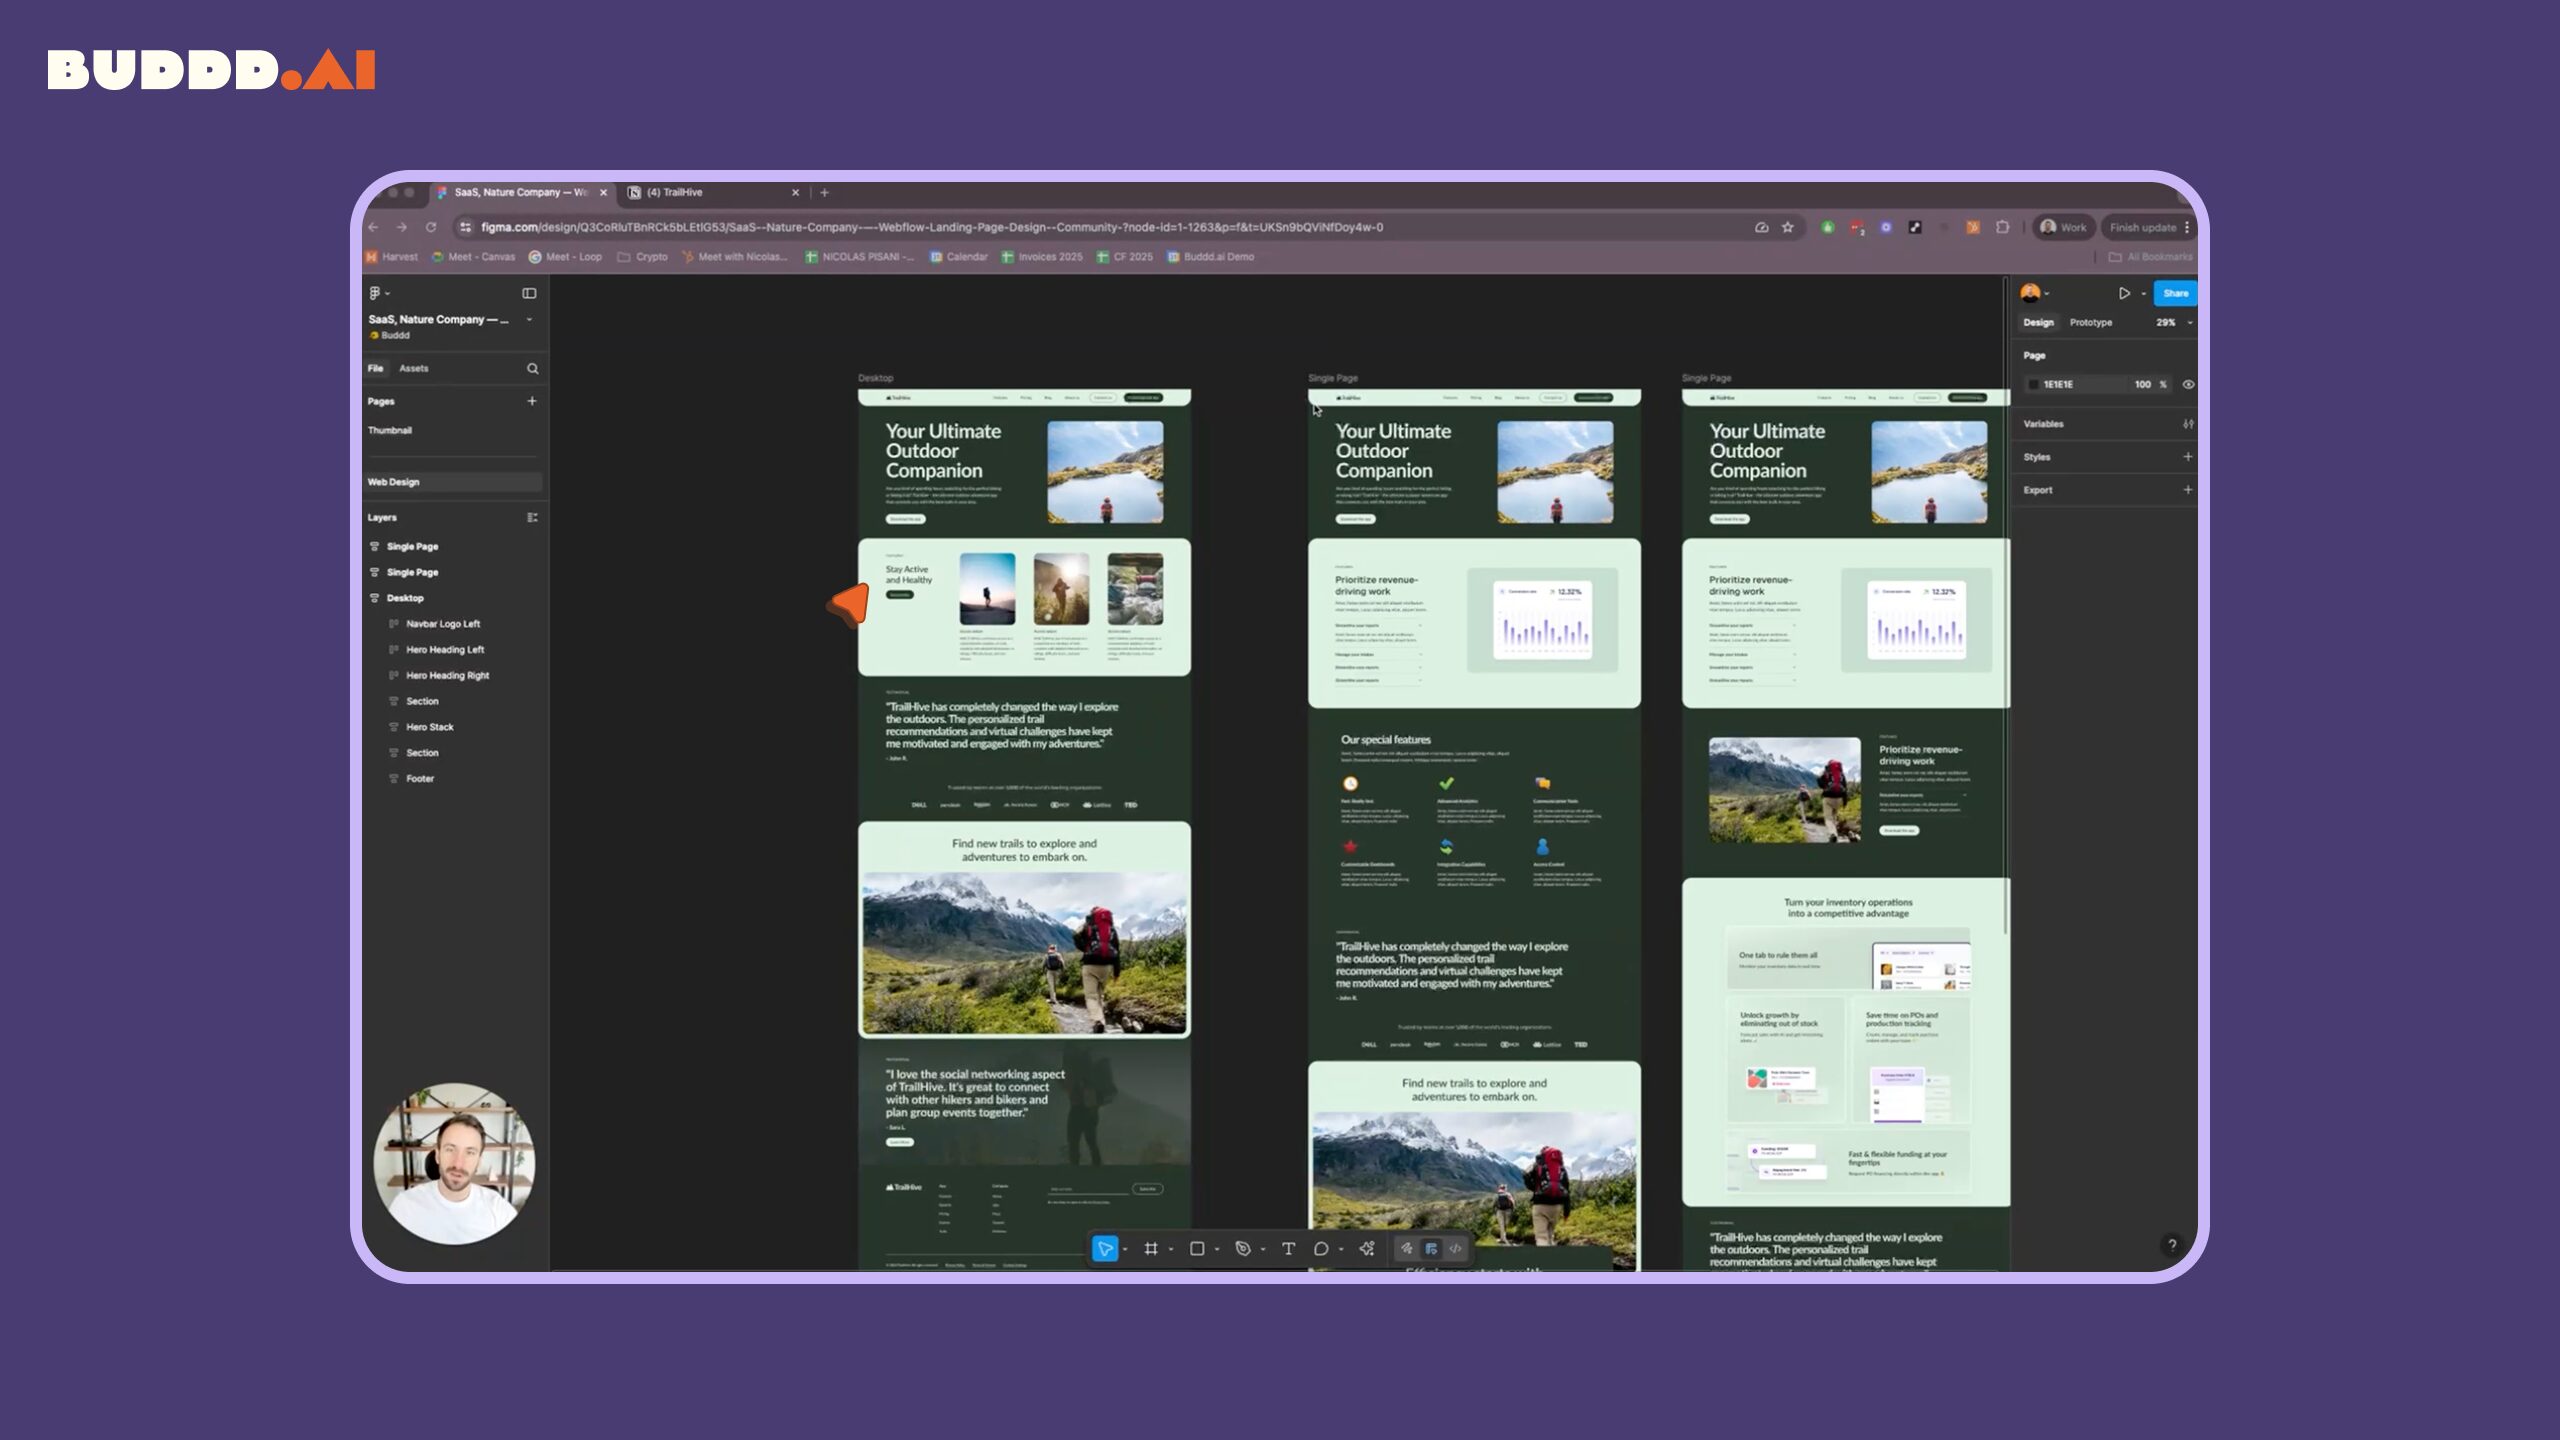The image size is (2560, 1440).
Task: Go forward in the browser
Action: [x=402, y=227]
